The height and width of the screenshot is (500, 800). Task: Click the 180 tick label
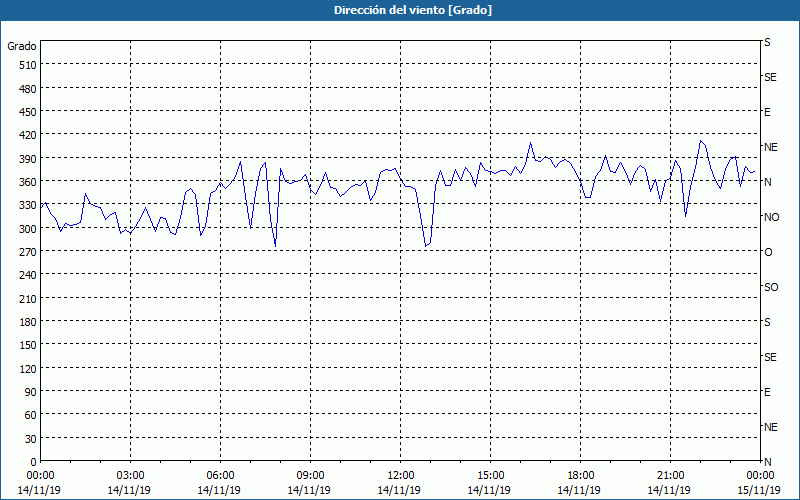point(28,322)
